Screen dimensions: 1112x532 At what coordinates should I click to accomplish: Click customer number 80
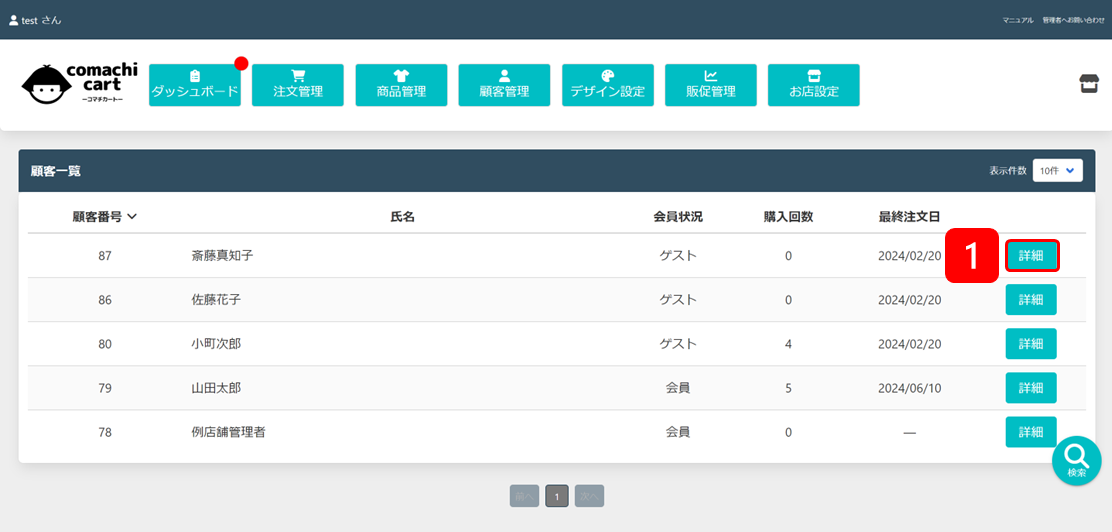pyautogui.click(x=104, y=343)
